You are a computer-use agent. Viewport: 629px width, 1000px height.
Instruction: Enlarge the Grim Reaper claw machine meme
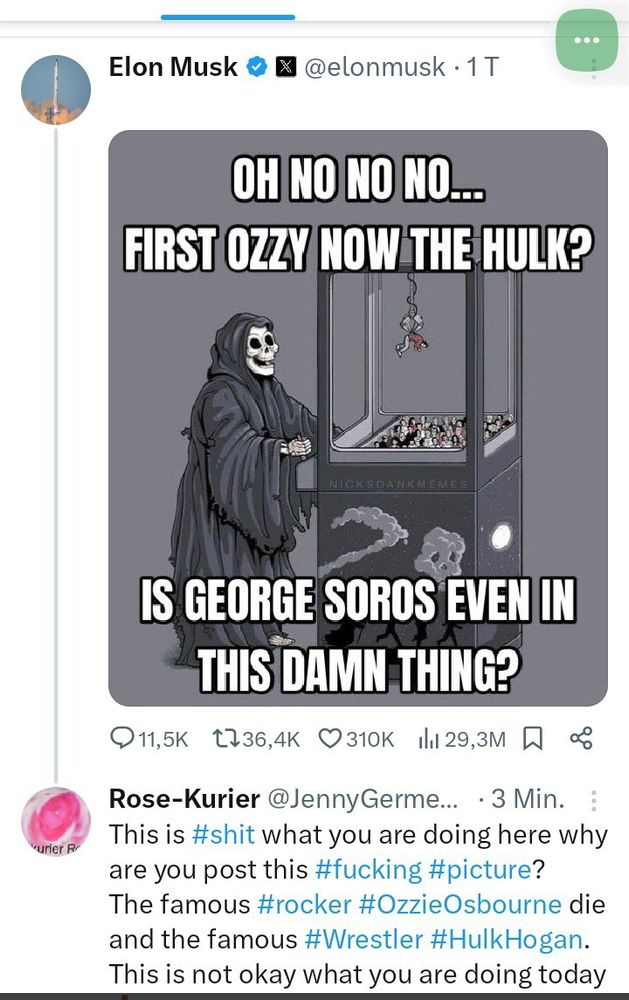tap(358, 418)
